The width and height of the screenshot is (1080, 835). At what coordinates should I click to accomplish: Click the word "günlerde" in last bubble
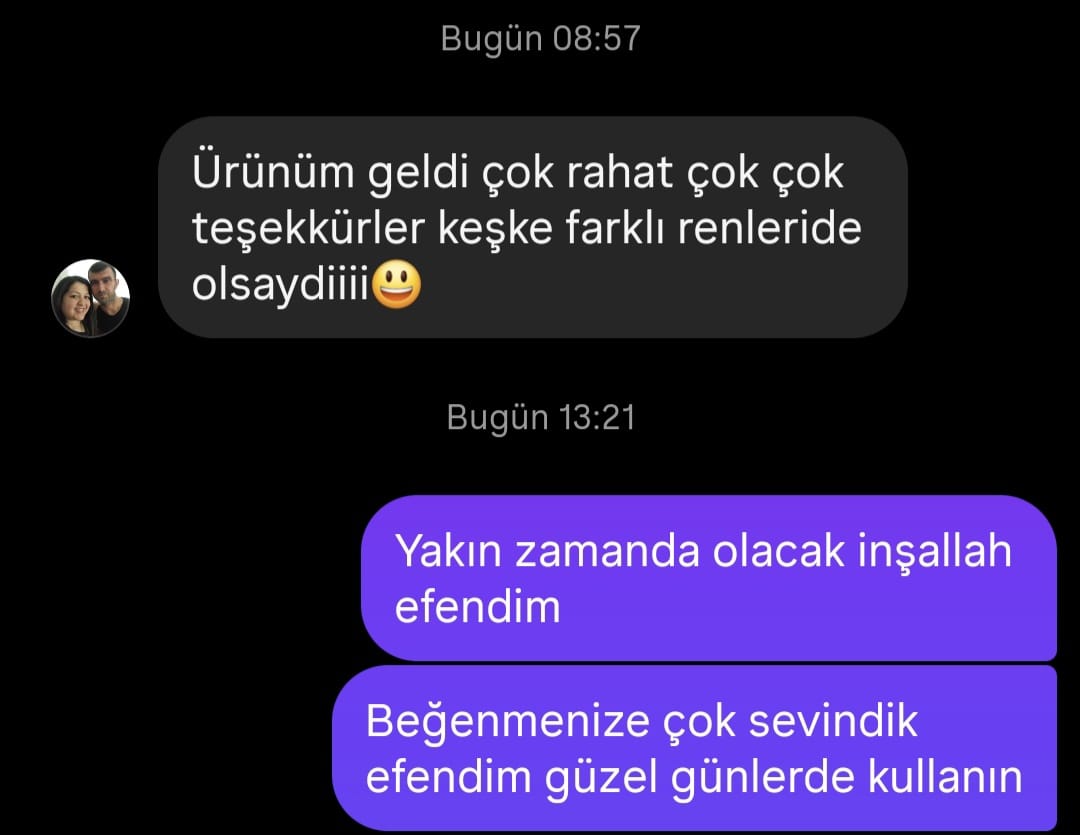pos(763,779)
